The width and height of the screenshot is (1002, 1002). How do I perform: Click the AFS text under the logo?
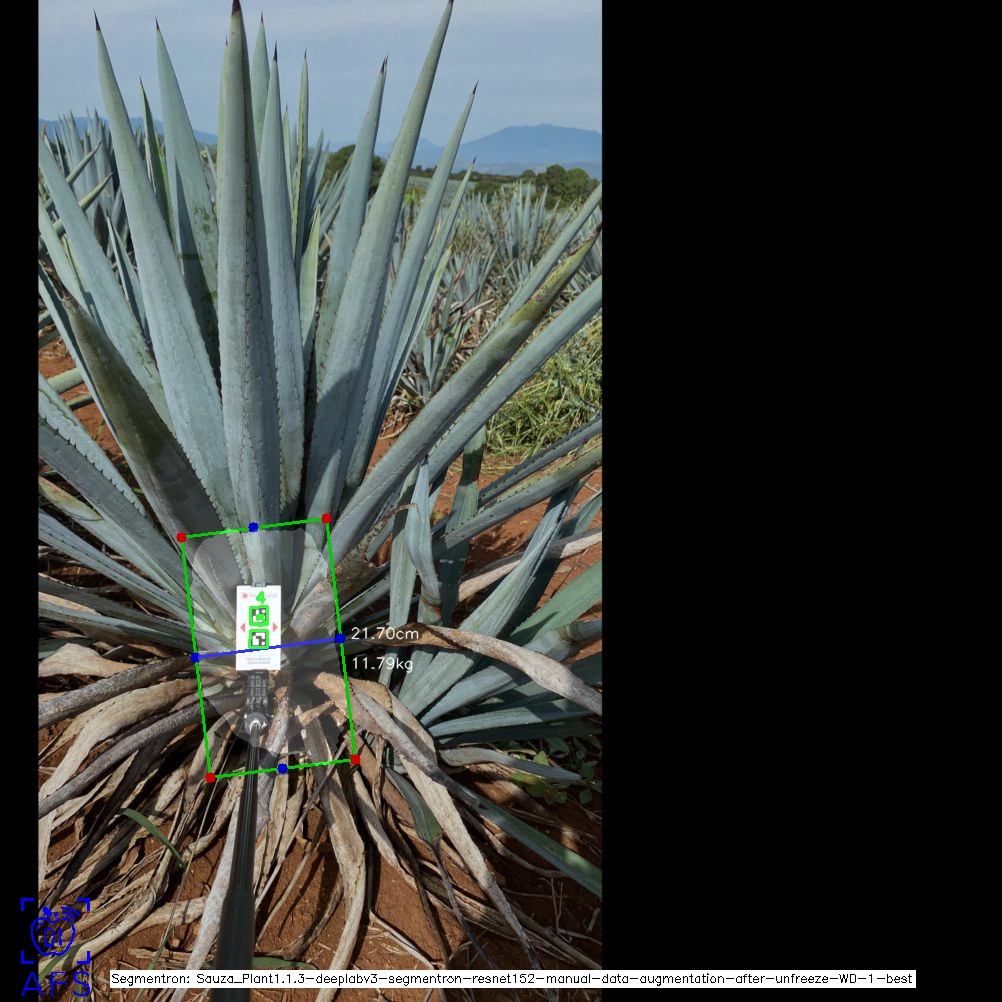[x=56, y=984]
